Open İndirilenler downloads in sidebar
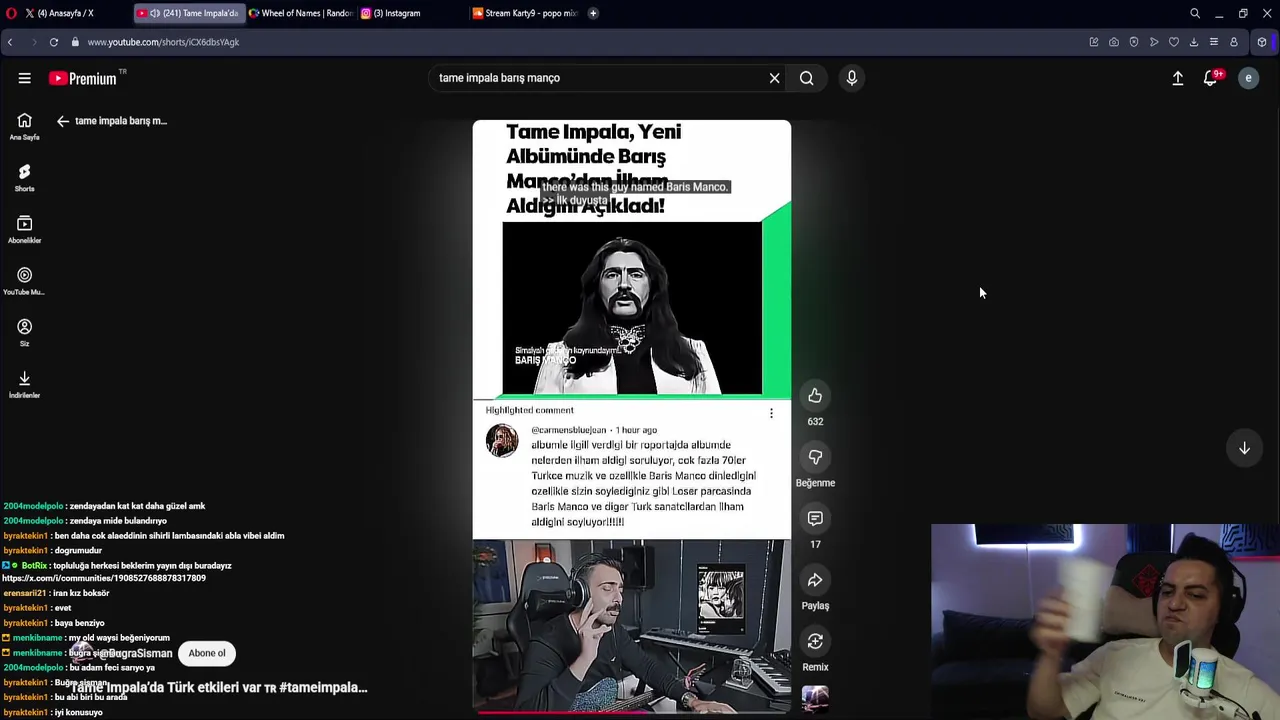The height and width of the screenshot is (720, 1280). point(24,385)
